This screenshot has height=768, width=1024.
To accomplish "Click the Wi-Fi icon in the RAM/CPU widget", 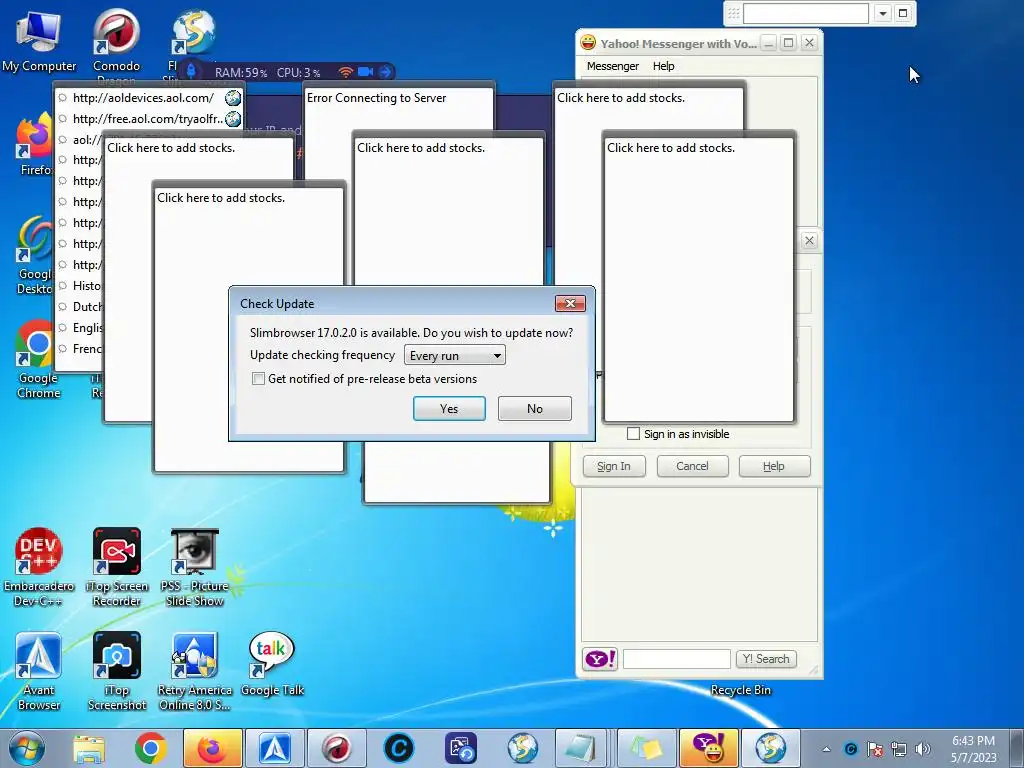I will [346, 72].
